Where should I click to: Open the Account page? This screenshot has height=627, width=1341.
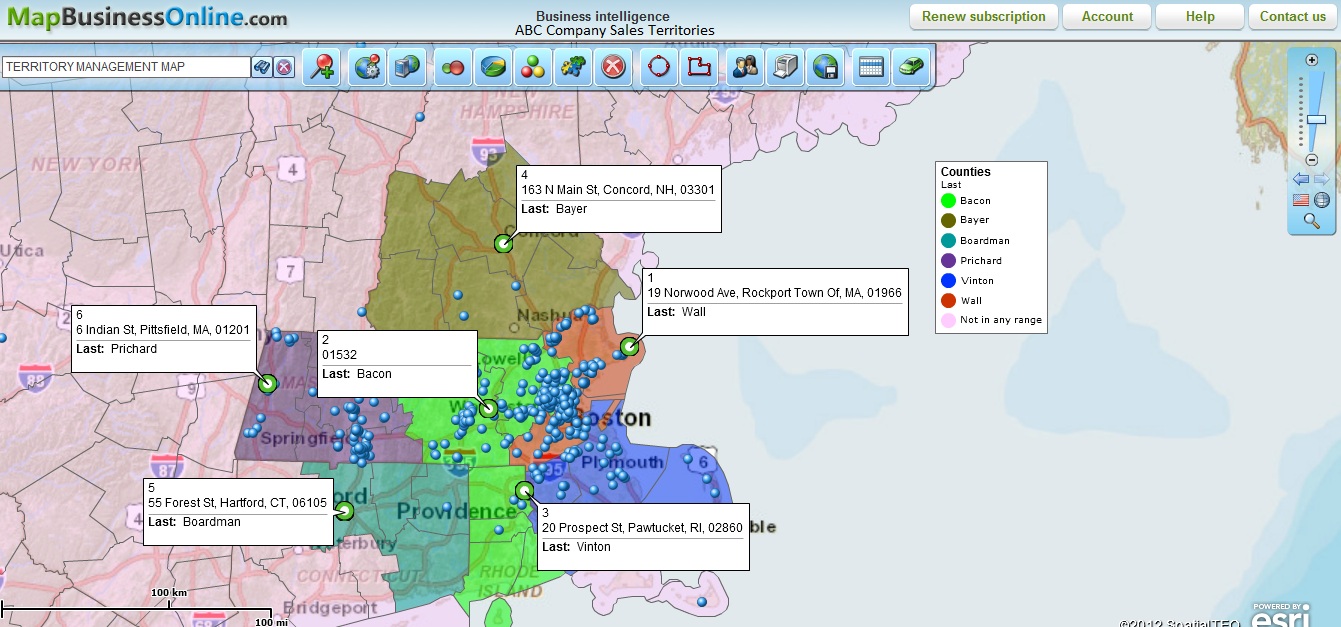click(1107, 16)
